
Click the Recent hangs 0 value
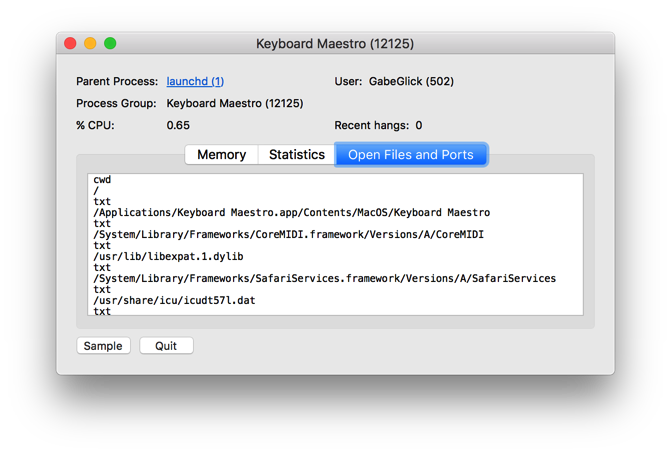[x=419, y=125]
